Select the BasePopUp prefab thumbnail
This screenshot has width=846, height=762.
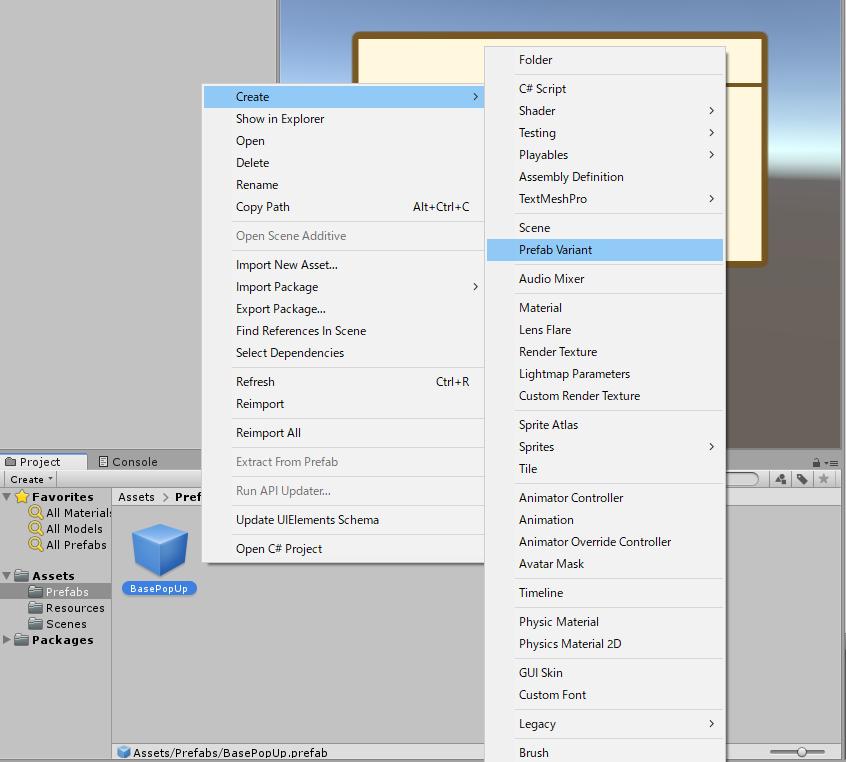click(x=159, y=549)
